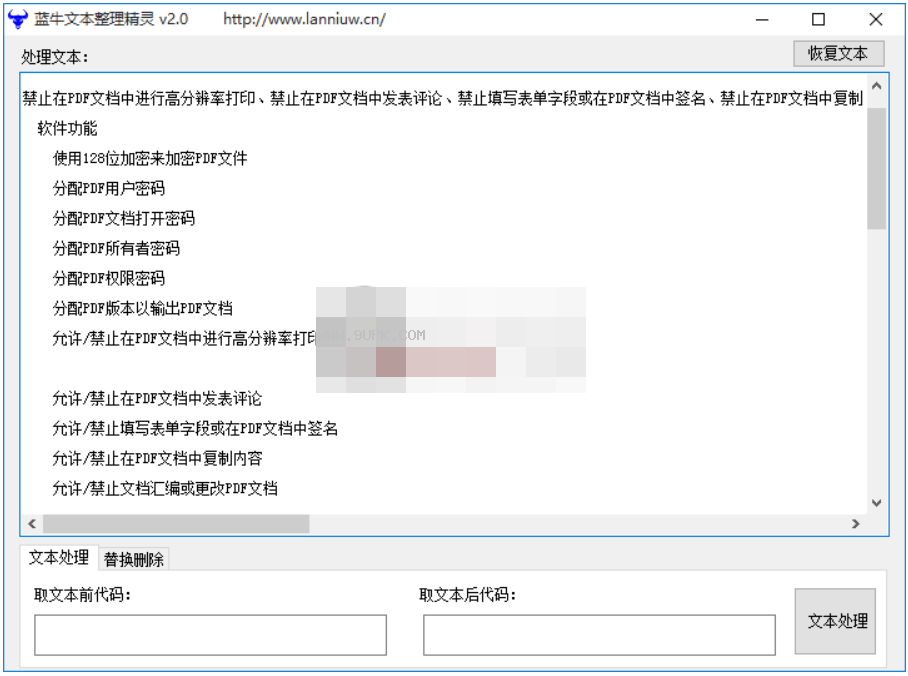Click the line 分配PDF所有者密码
This screenshot has width=908, height=676.
pos(116,249)
